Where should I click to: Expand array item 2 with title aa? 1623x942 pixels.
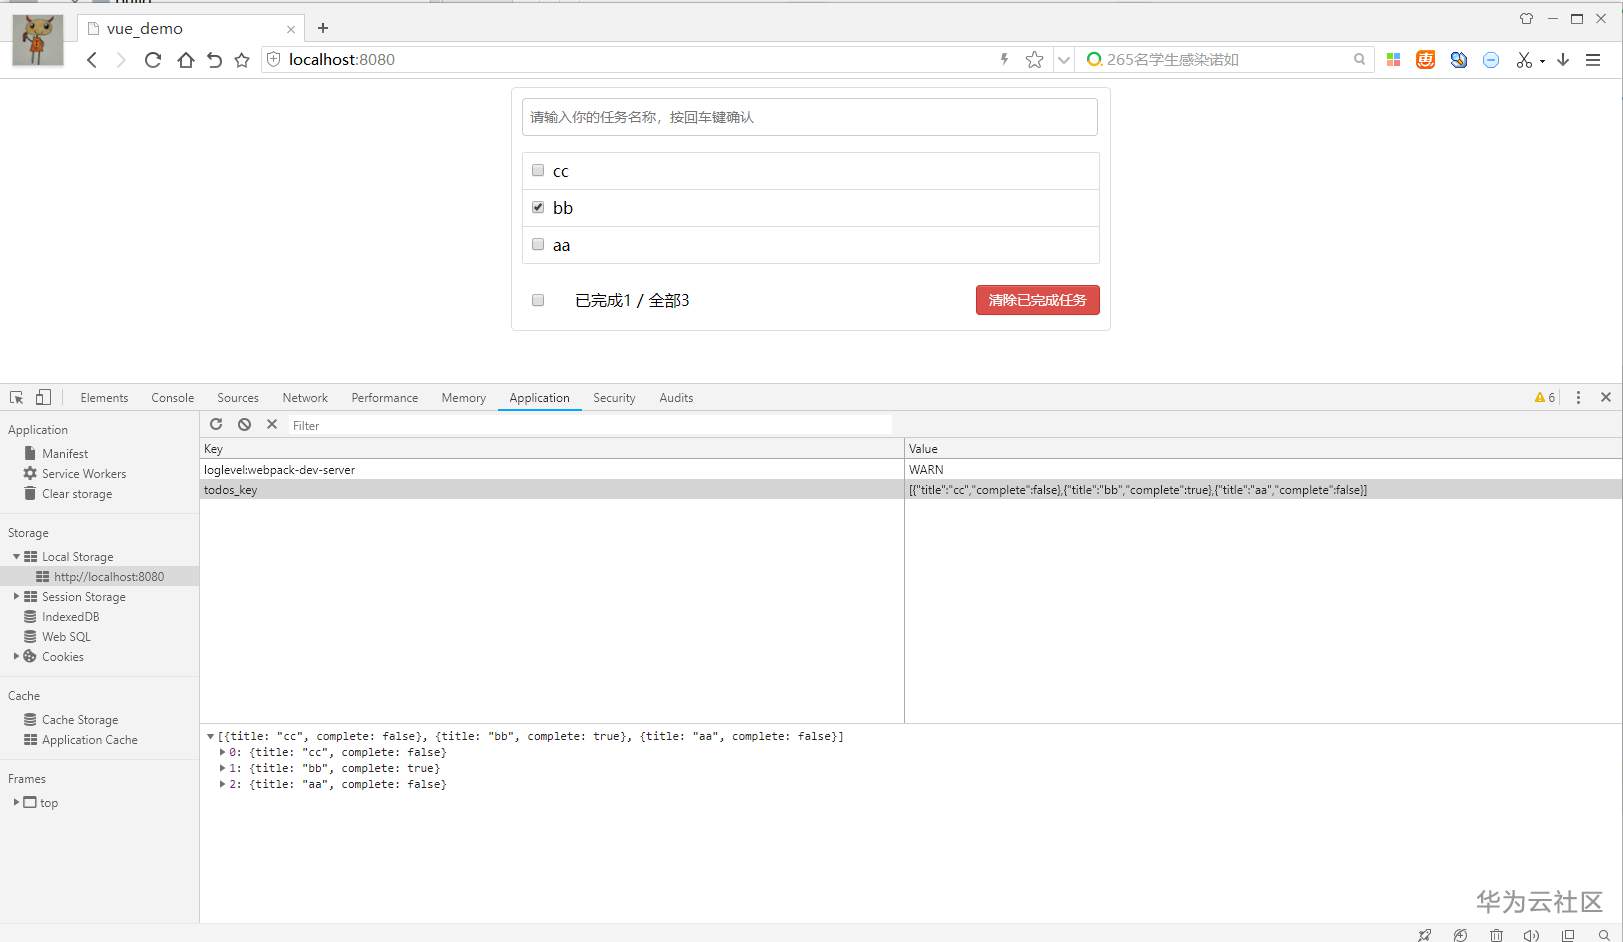[x=222, y=784]
